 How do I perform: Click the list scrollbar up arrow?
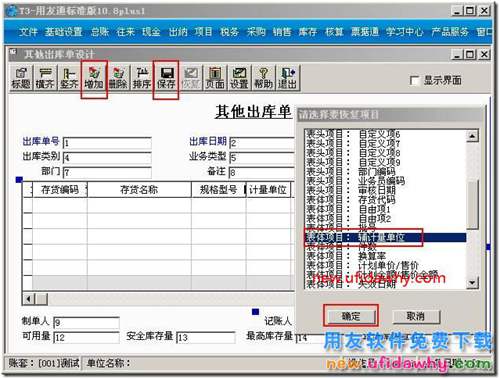click(472, 136)
